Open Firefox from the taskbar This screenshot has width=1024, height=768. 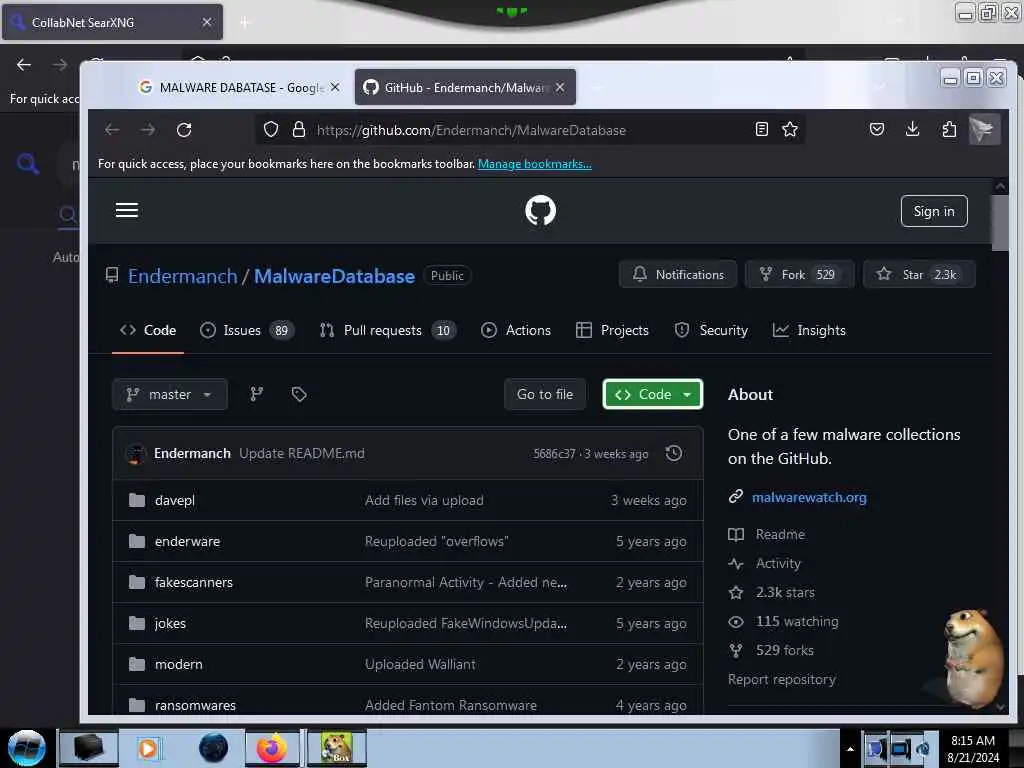point(272,748)
